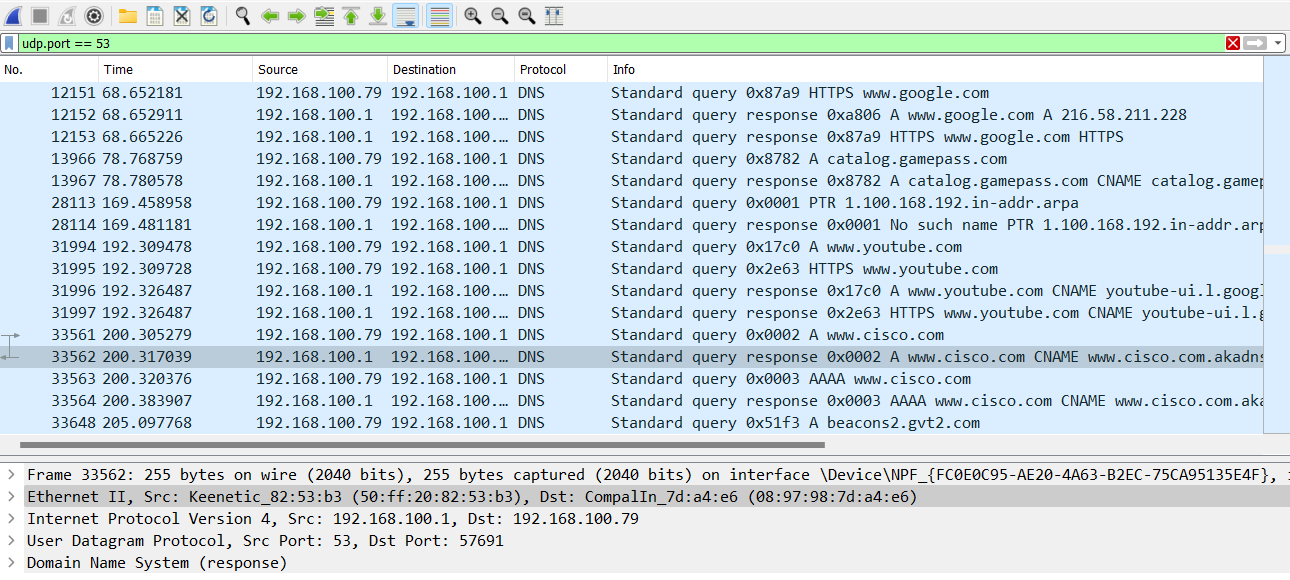This screenshot has width=1290, height=580.
Task: Open the recent display filters dropdown
Action: pyautogui.click(x=1278, y=43)
